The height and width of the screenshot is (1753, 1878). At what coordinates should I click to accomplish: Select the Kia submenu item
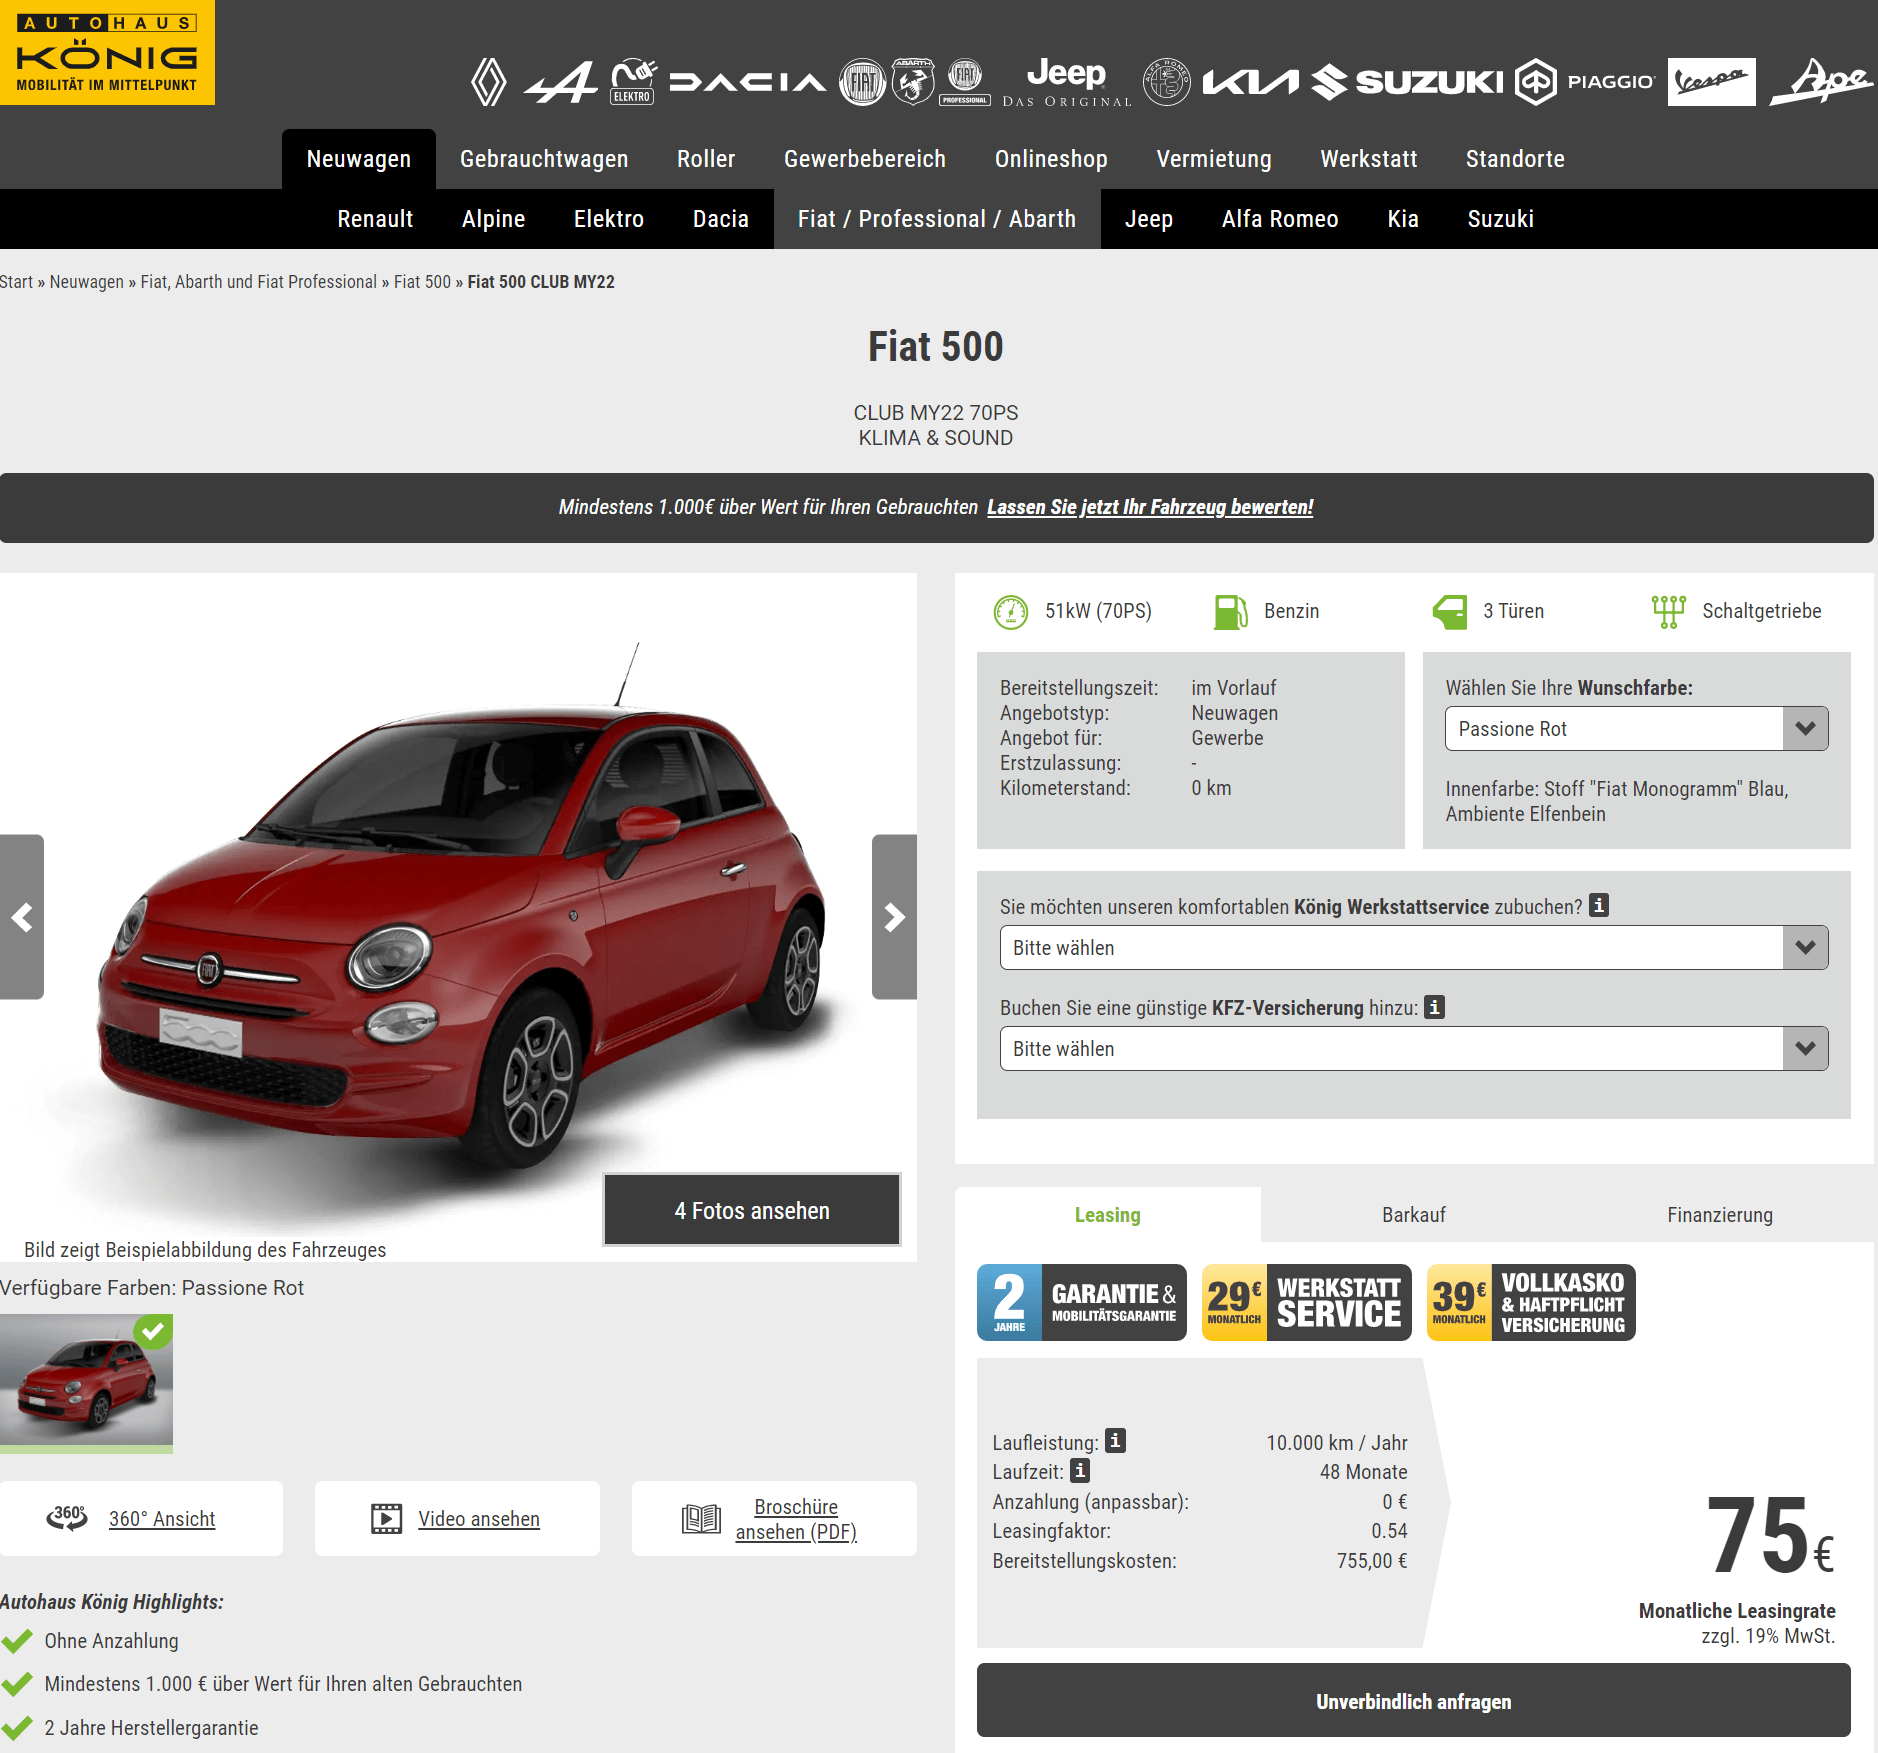(x=1403, y=219)
